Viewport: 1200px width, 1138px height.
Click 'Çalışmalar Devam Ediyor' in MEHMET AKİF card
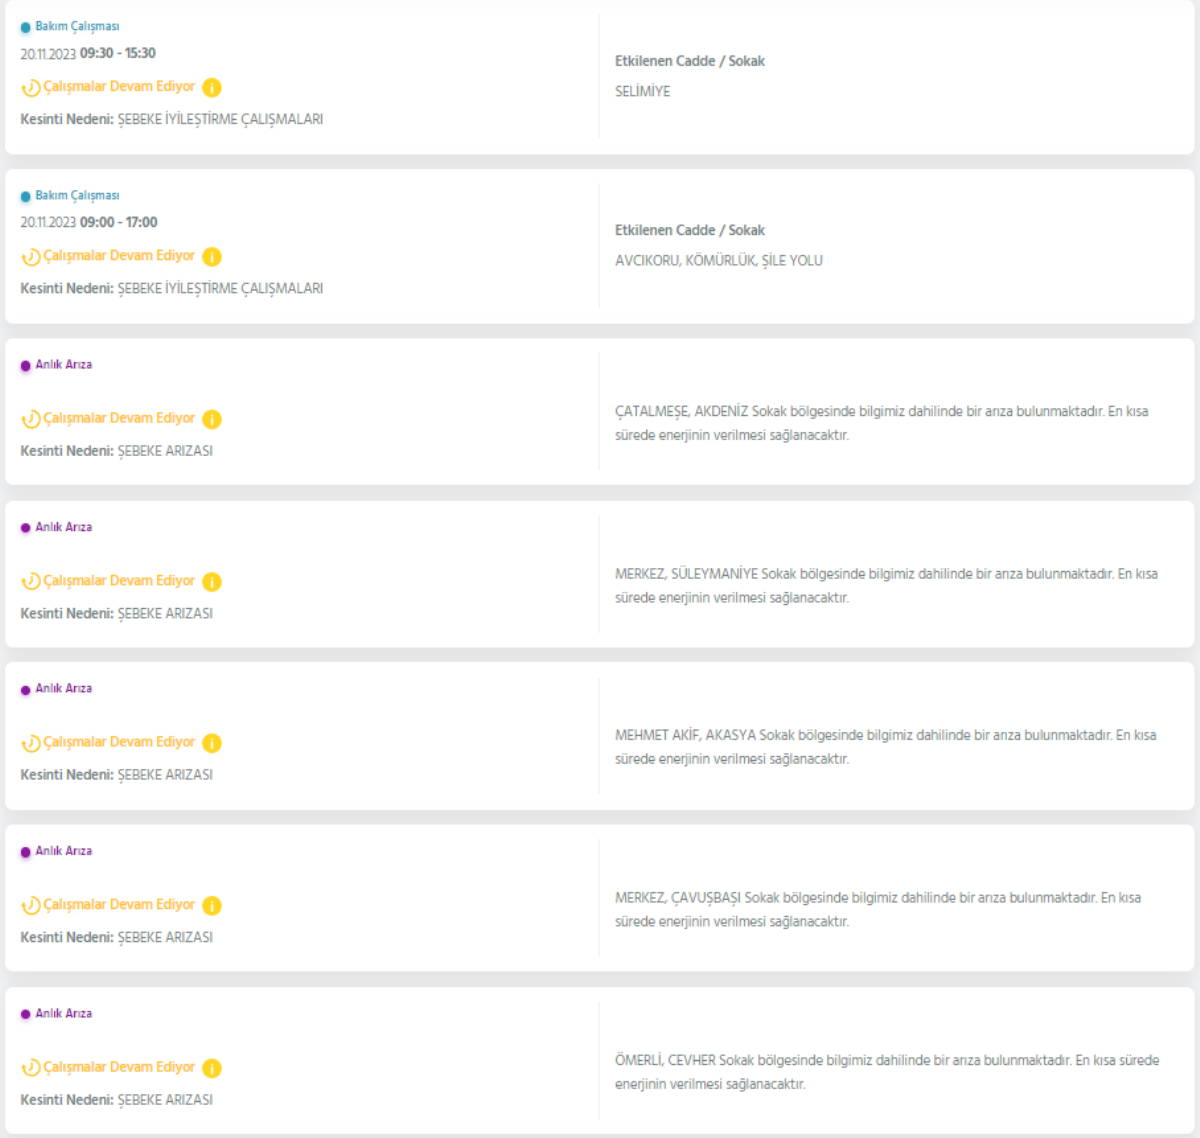coord(119,742)
